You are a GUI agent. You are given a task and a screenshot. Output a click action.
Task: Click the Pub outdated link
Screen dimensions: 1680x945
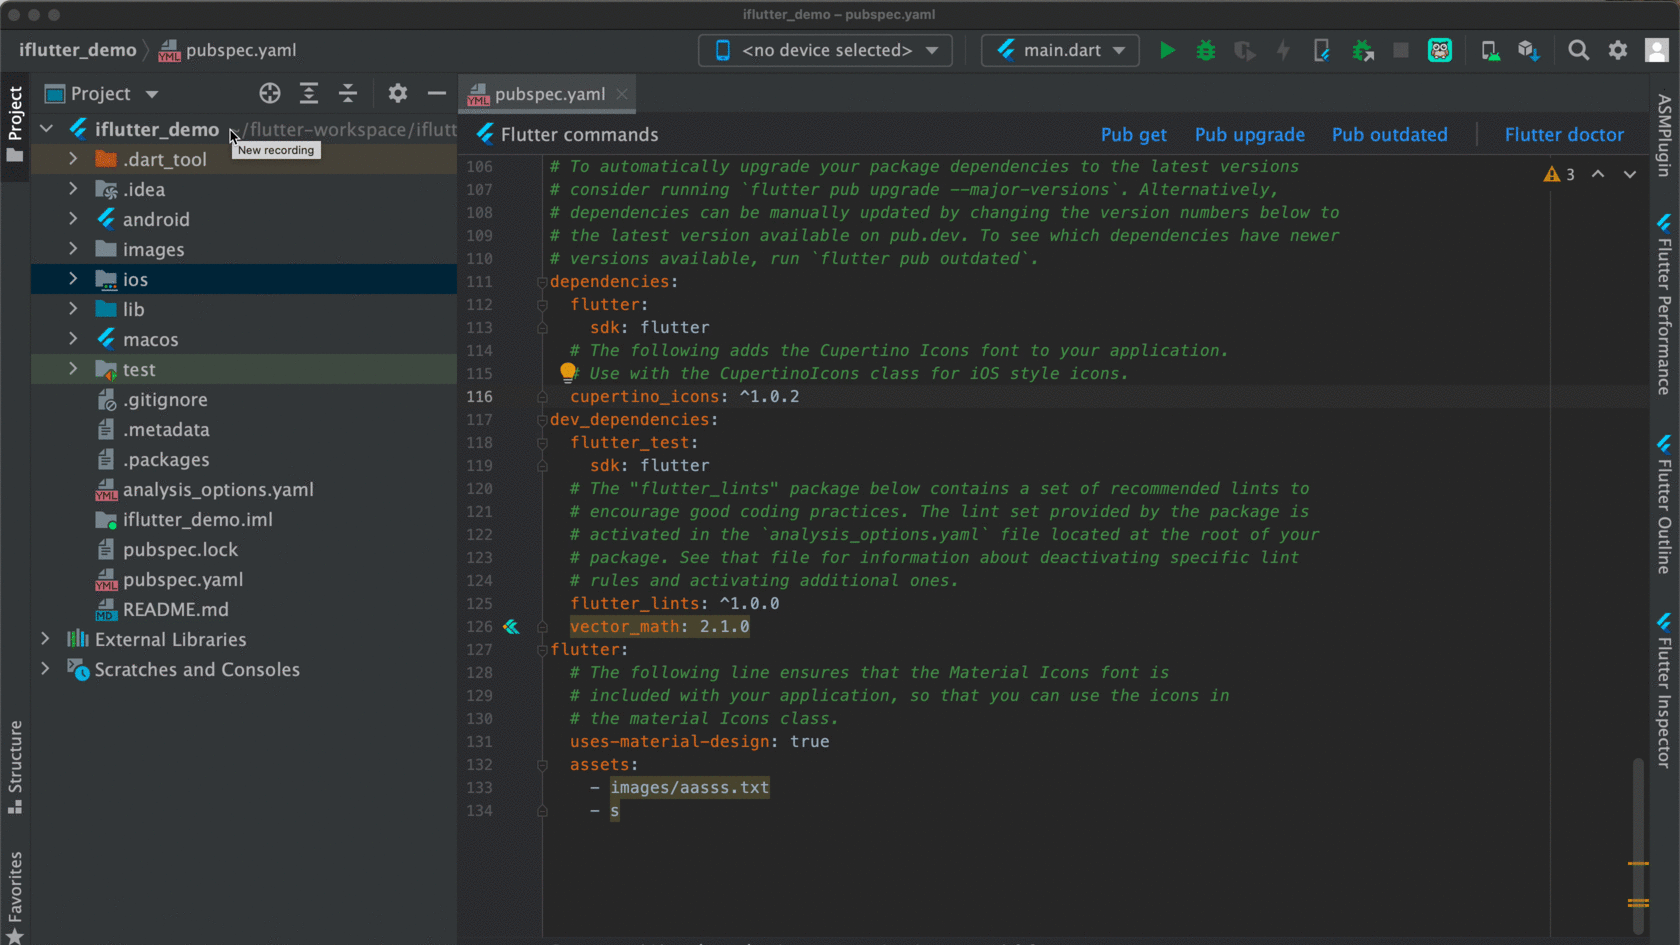tap(1390, 135)
